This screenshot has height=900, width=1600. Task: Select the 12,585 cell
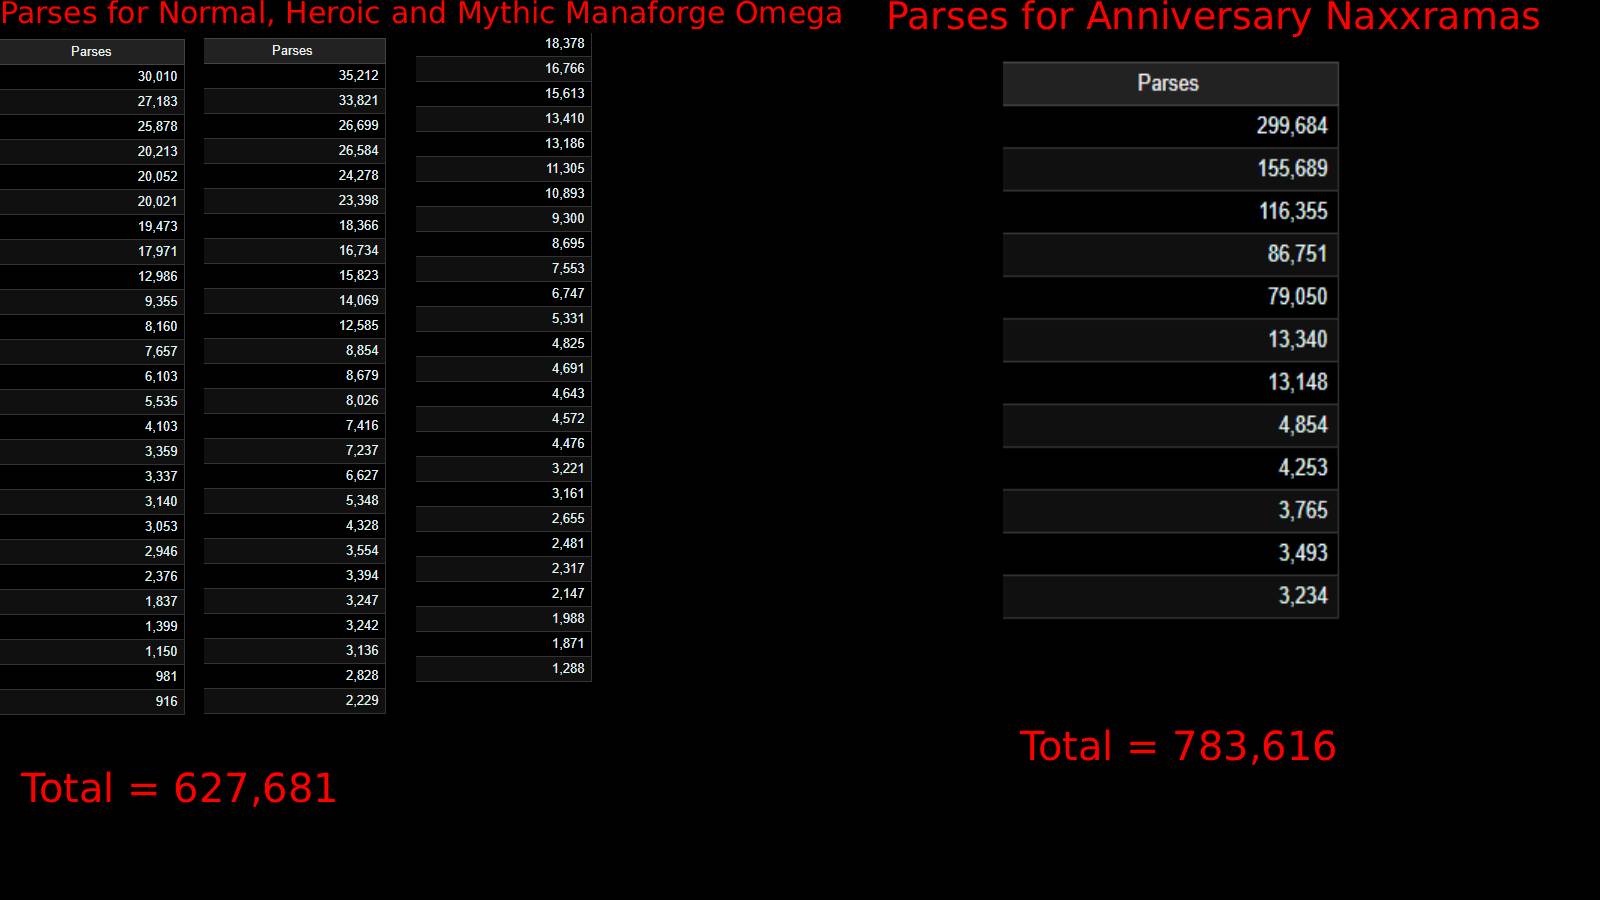pos(295,325)
